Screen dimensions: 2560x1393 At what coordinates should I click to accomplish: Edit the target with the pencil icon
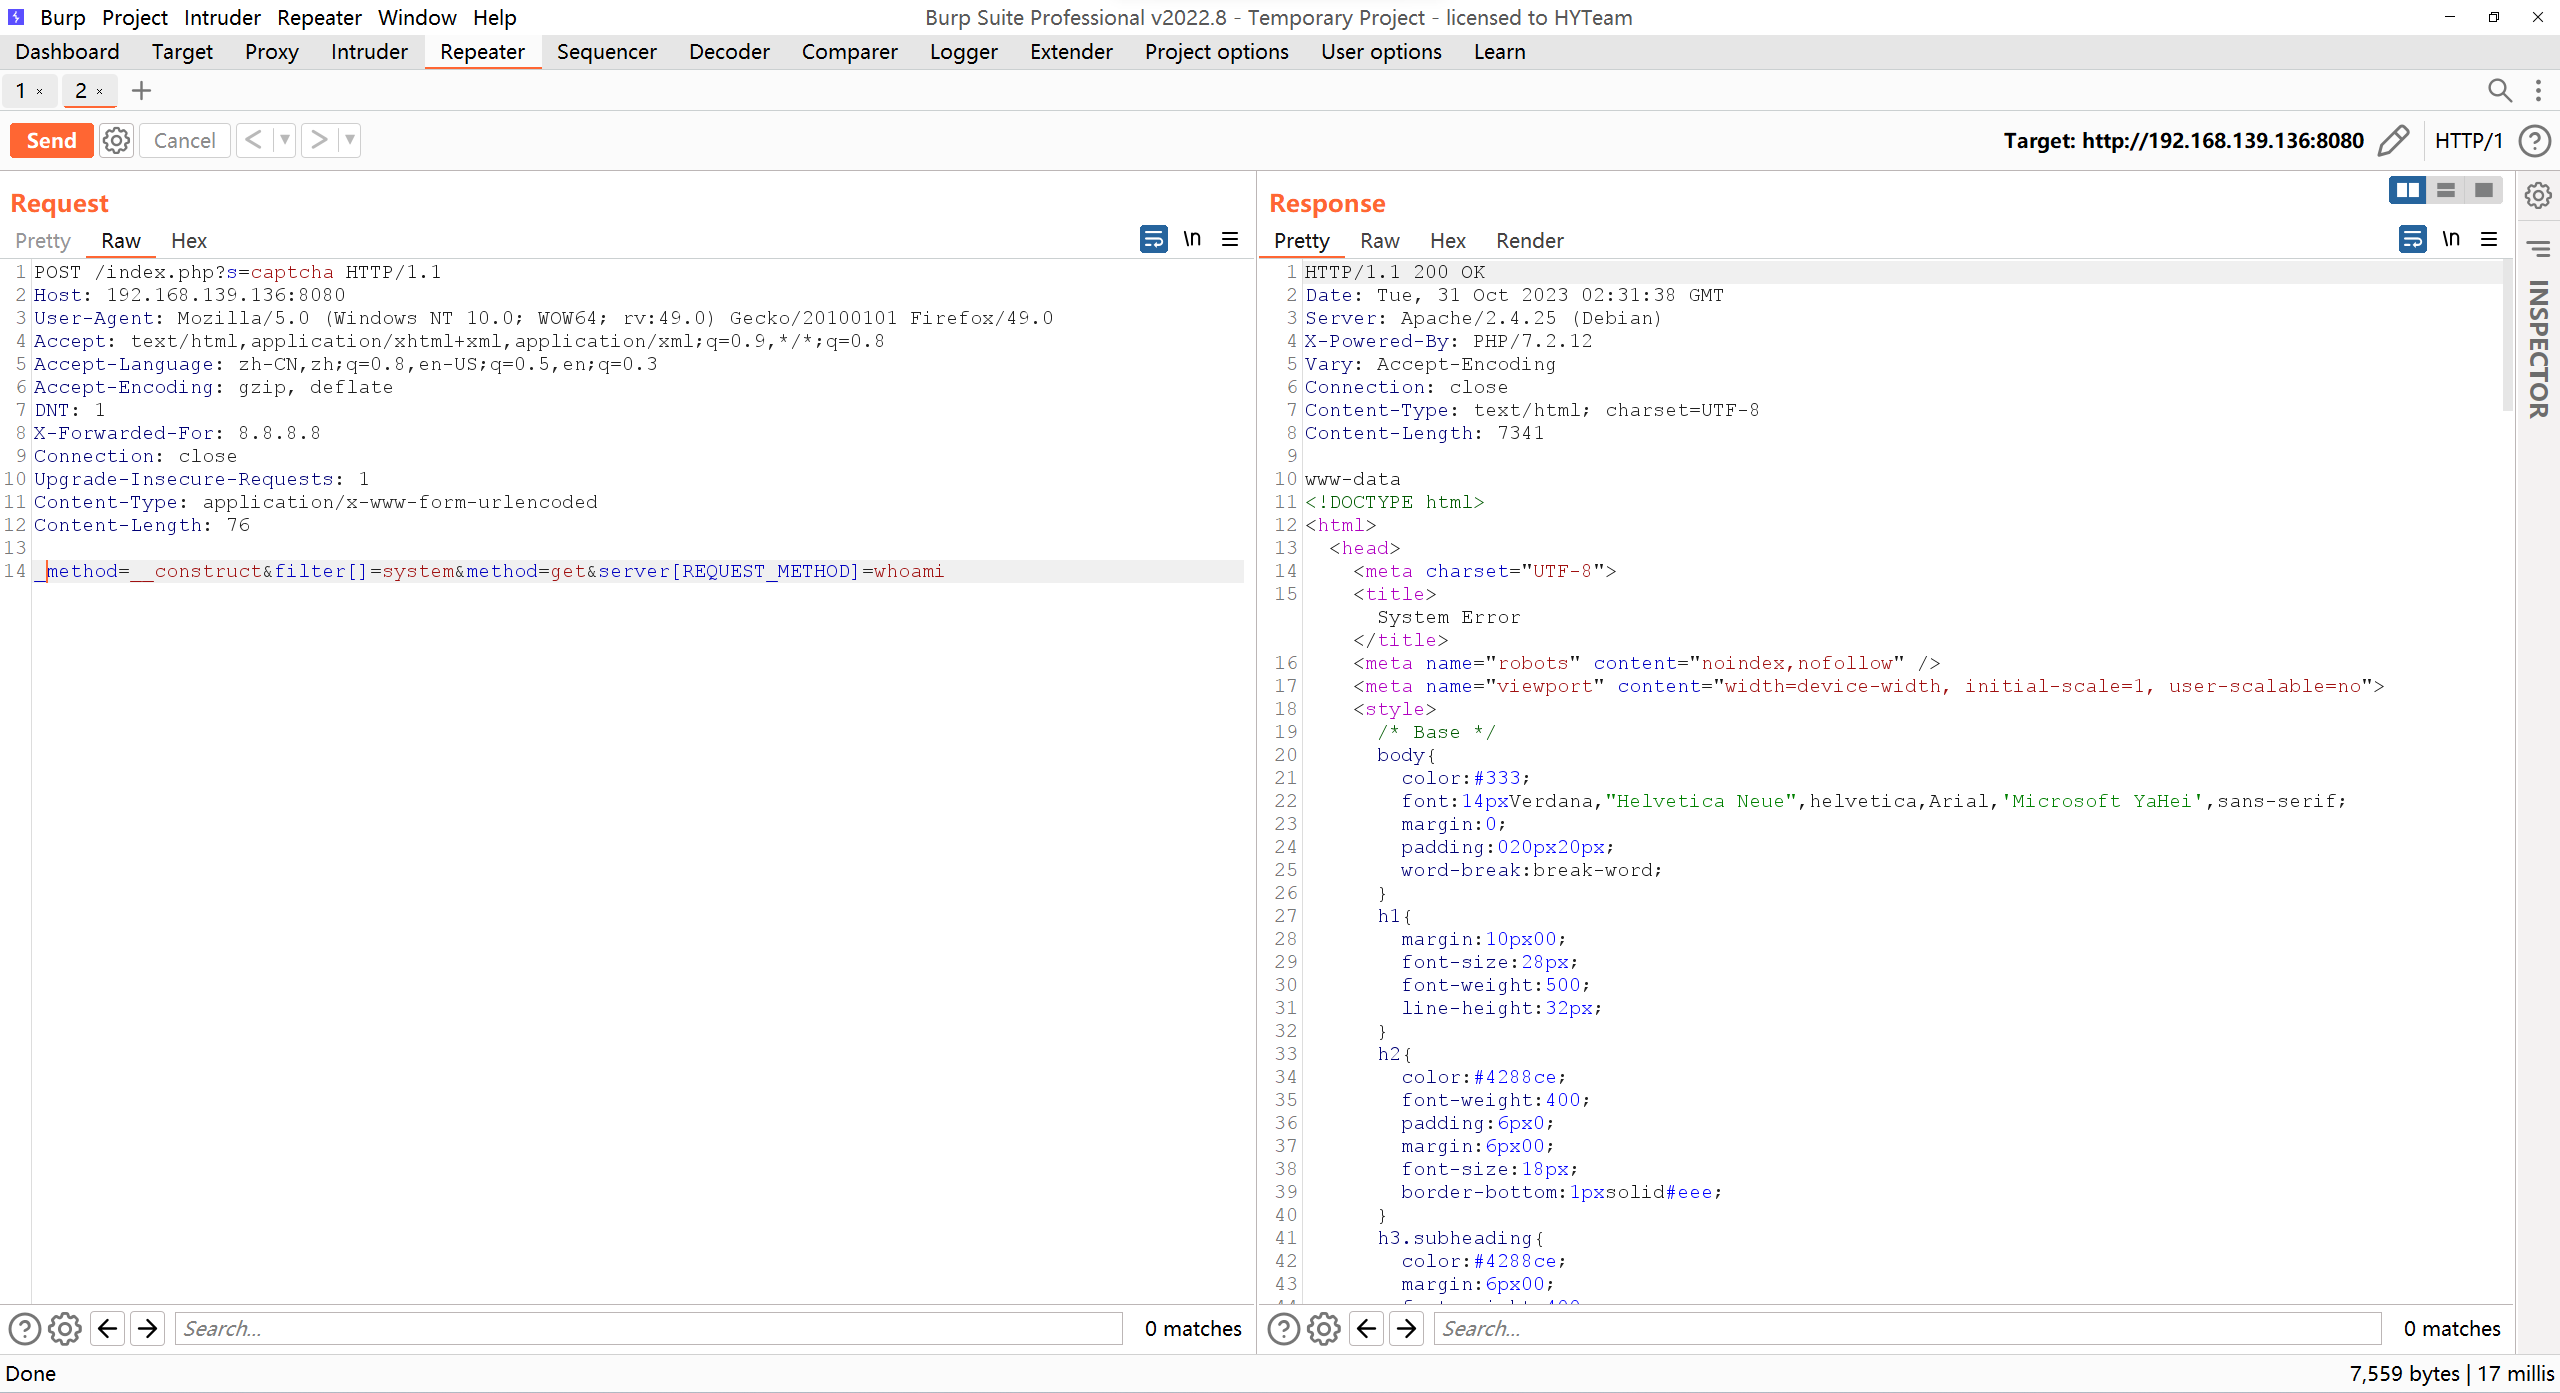point(2394,141)
